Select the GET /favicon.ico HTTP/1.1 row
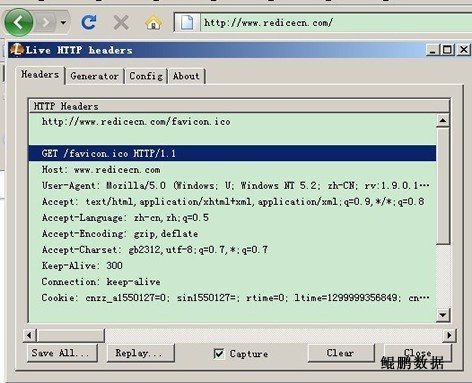 (x=232, y=153)
